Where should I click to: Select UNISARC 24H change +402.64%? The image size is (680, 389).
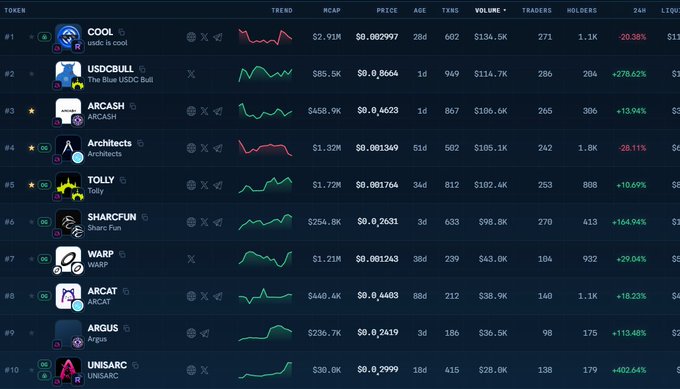coord(629,370)
